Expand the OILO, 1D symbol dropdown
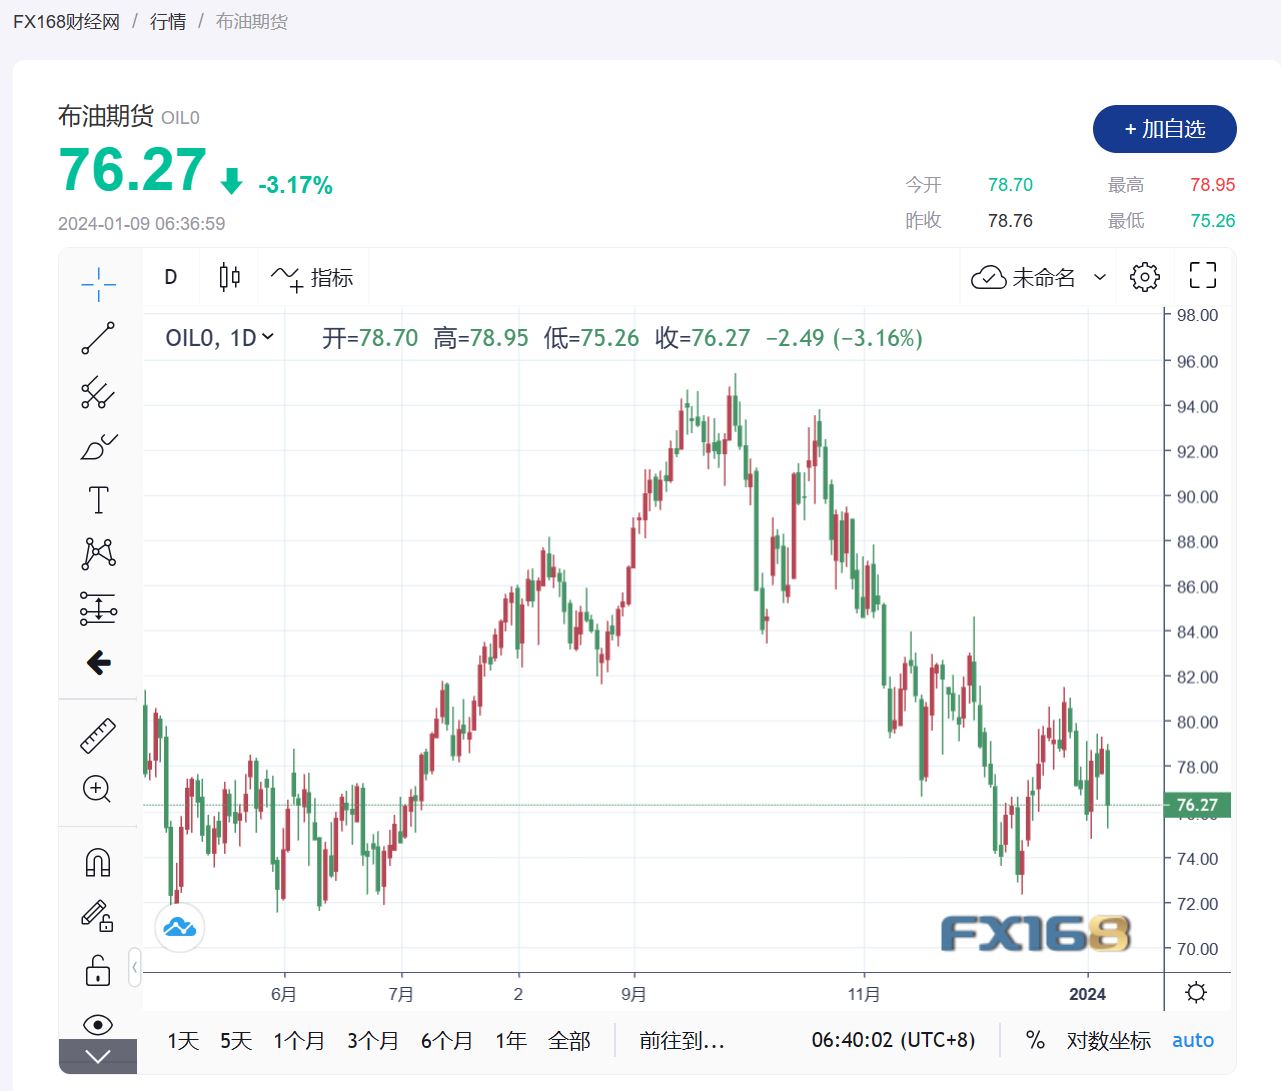This screenshot has height=1091, width=1281. [220, 338]
